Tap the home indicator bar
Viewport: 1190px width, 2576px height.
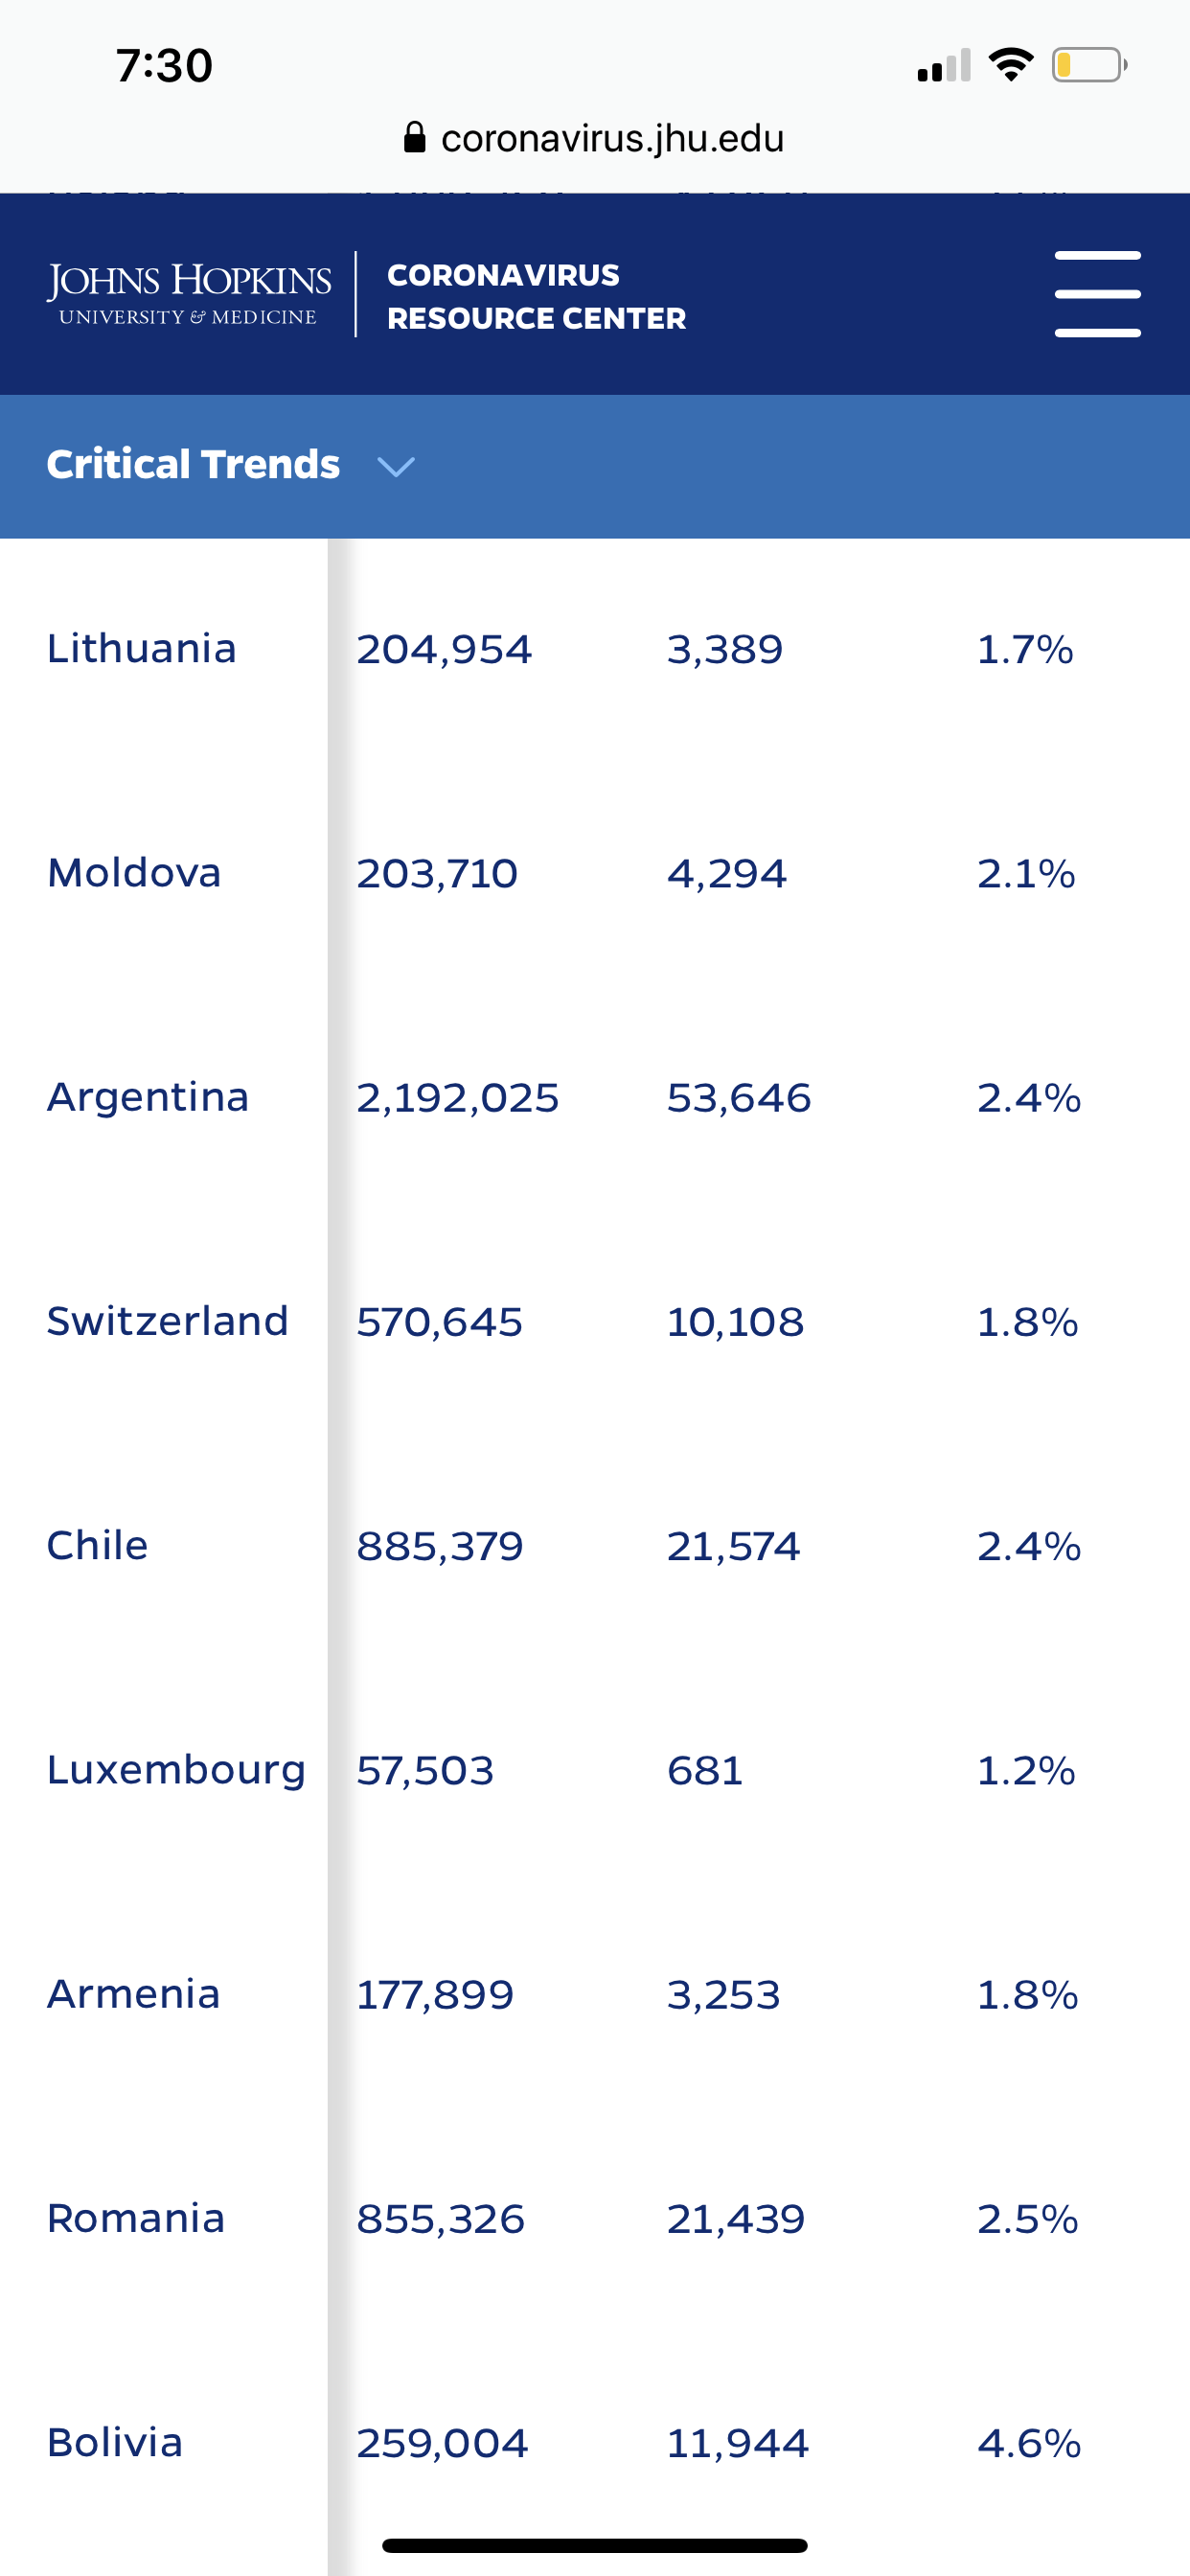coord(594,2545)
